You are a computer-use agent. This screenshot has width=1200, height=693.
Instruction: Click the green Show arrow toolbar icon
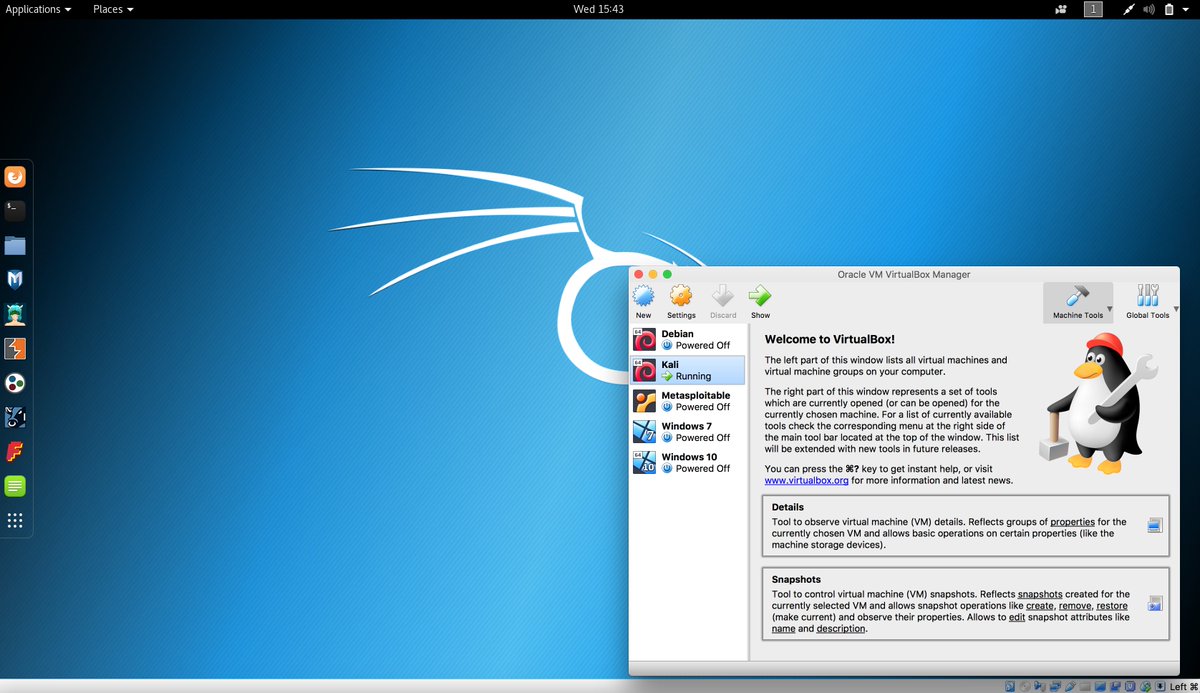760,296
